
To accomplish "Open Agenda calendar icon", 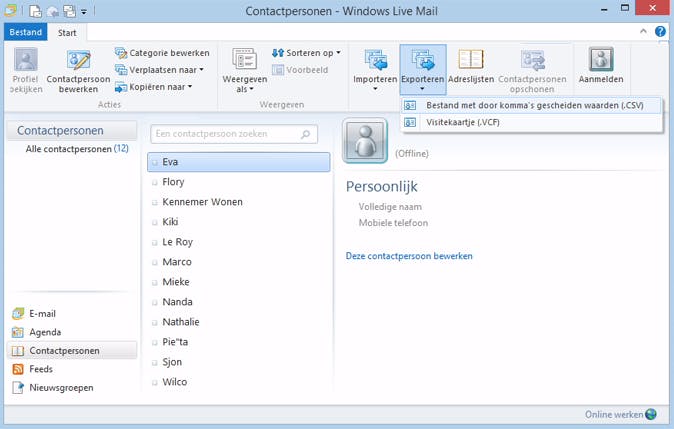I will pyautogui.click(x=18, y=332).
